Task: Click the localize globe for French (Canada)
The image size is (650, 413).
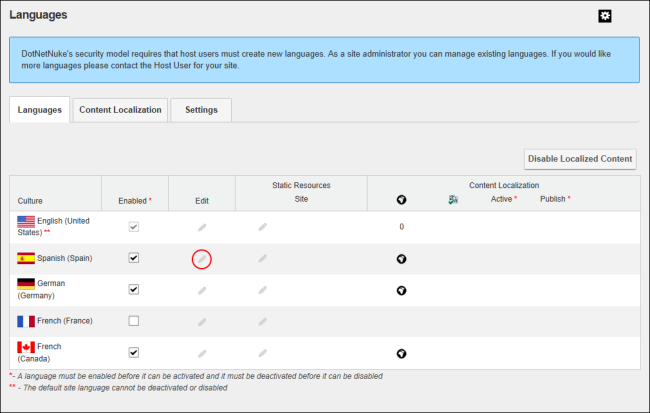Action: pyautogui.click(x=401, y=354)
